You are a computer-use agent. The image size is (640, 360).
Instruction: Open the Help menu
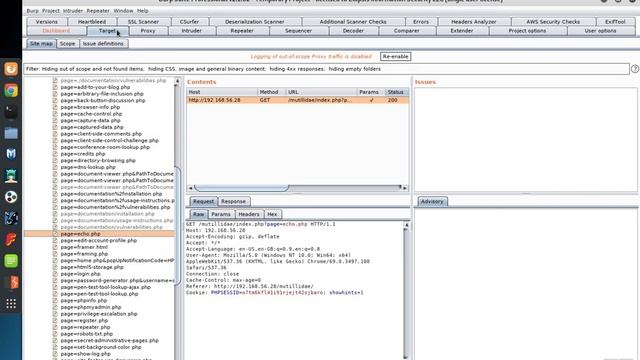point(142,11)
